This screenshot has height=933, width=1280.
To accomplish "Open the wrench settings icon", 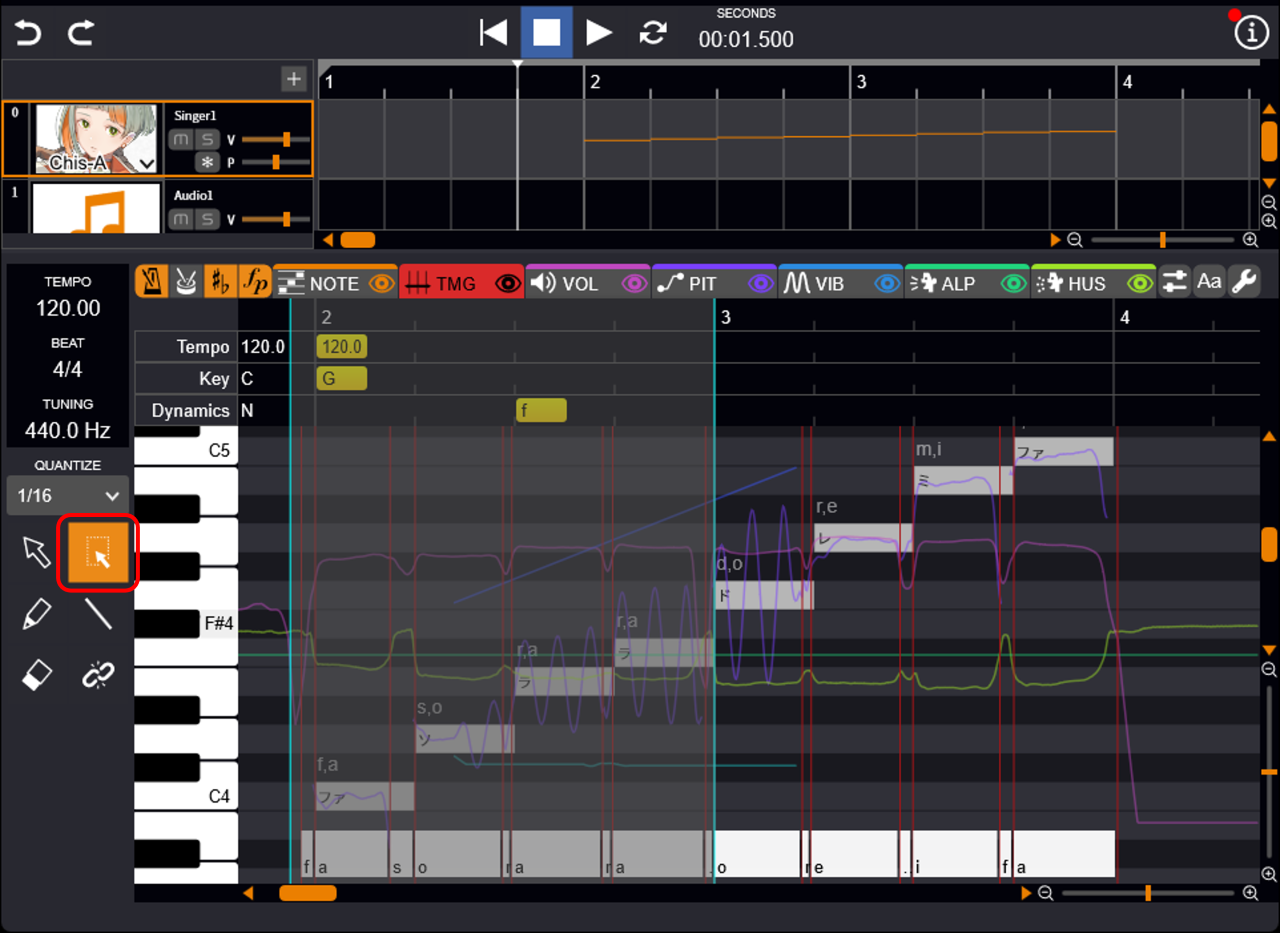I will tap(1244, 283).
